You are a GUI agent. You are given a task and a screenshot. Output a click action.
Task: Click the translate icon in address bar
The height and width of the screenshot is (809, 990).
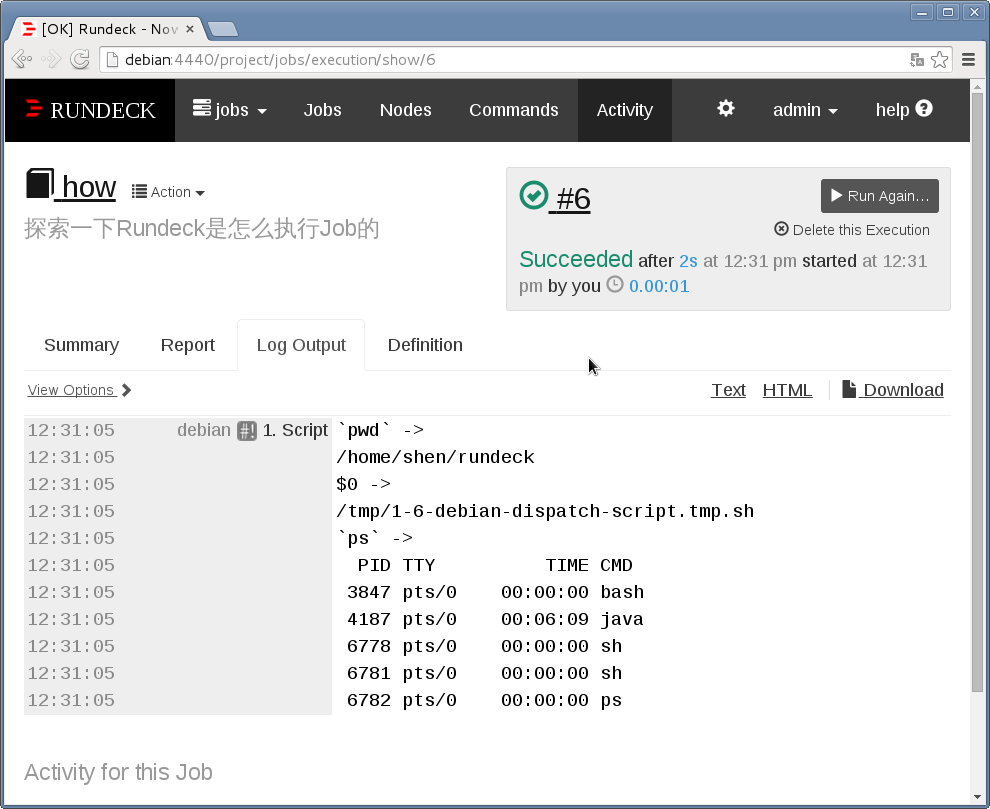(x=917, y=60)
